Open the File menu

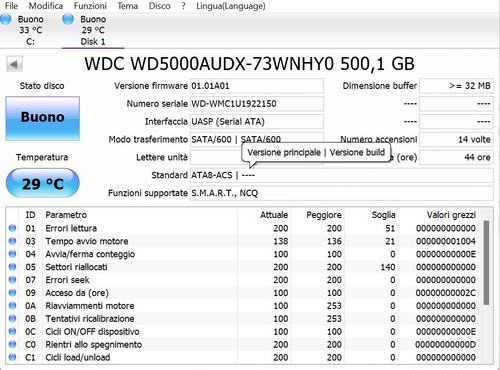[x=11, y=6]
